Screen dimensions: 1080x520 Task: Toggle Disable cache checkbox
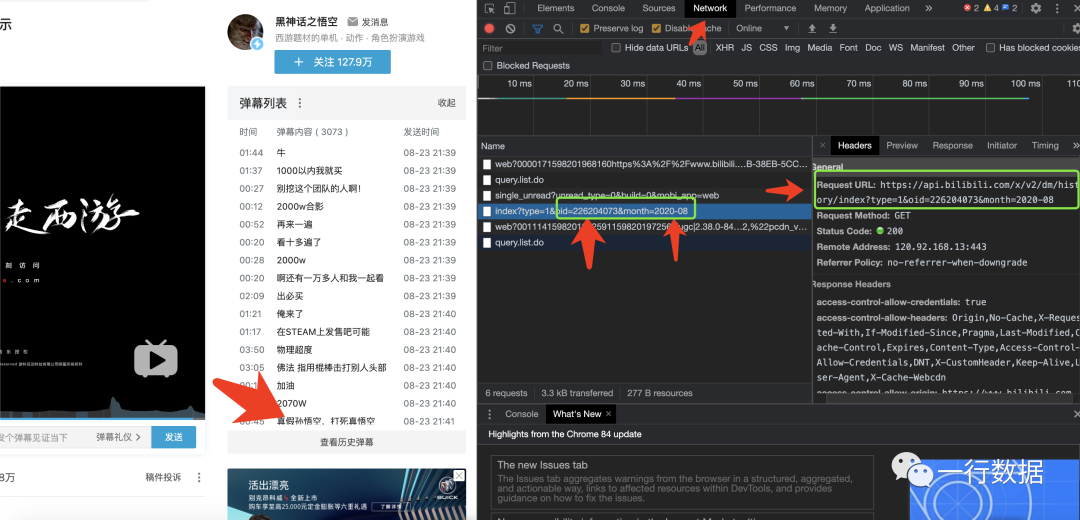point(656,28)
